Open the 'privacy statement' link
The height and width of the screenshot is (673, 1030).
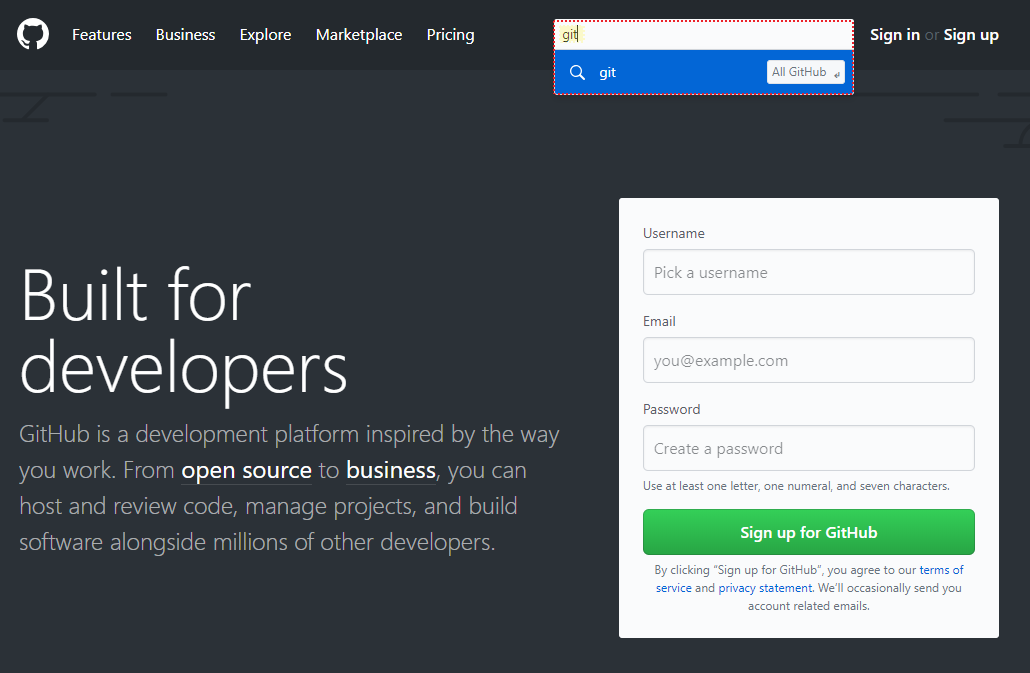tap(765, 588)
